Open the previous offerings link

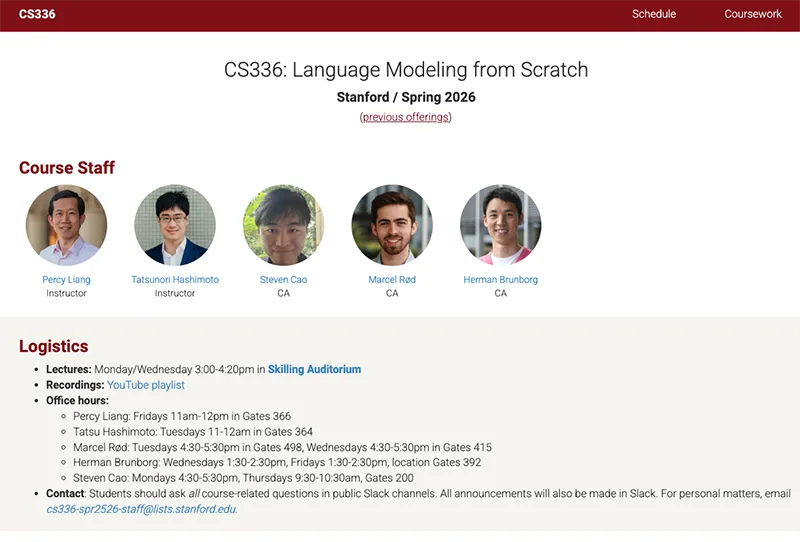pos(406,117)
